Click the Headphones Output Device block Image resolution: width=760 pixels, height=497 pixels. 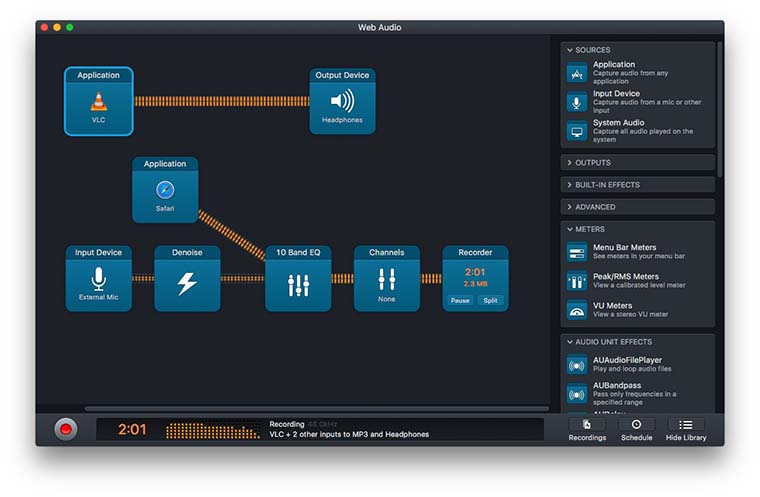coord(342,101)
